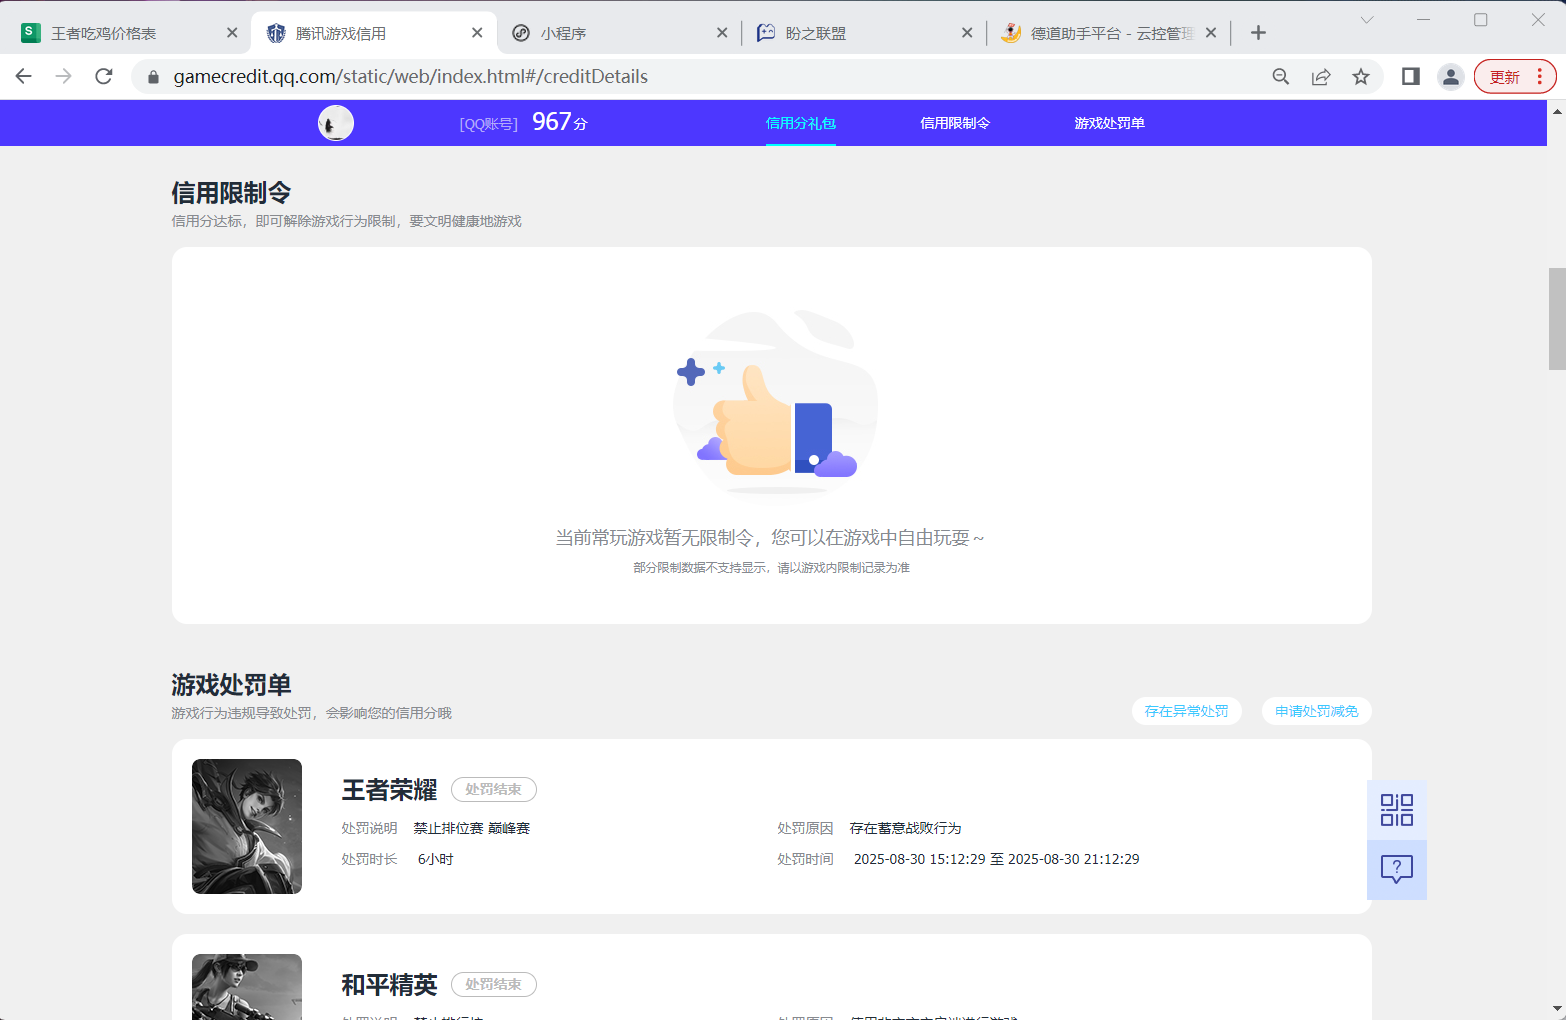Image resolution: width=1566 pixels, height=1020 pixels.
Task: Open the browser profile avatar icon
Action: click(x=1451, y=77)
